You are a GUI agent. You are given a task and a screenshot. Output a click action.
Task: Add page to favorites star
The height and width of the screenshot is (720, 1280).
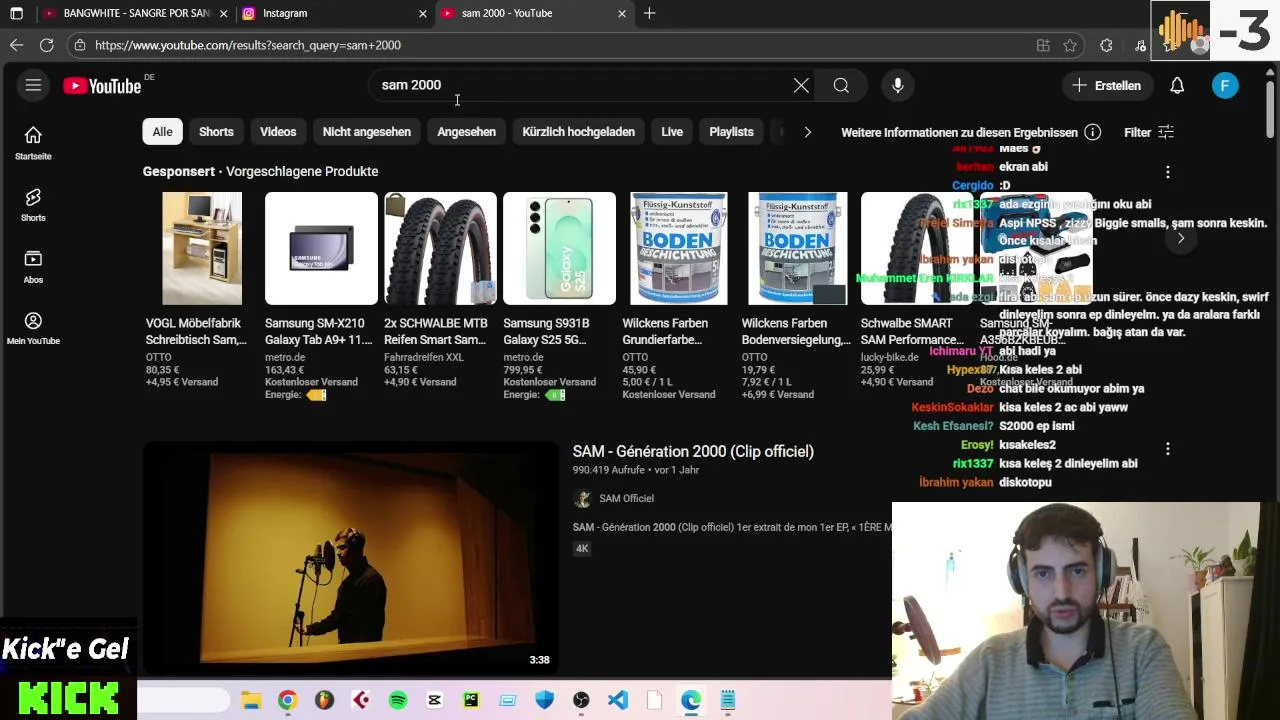pos(1070,45)
